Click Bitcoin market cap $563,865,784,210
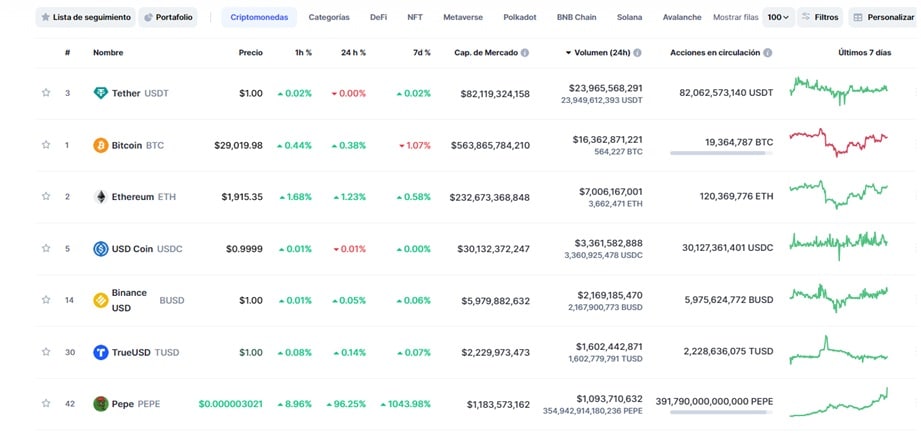The image size is (921, 438). pyautogui.click(x=490, y=145)
